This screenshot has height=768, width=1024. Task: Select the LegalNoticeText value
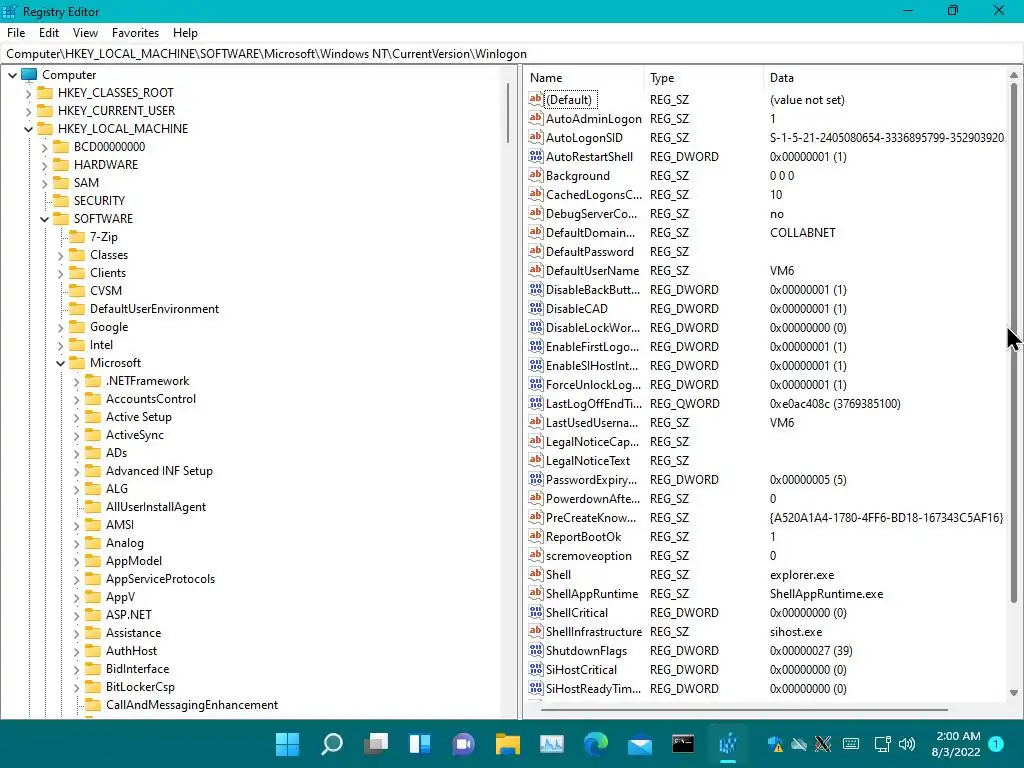coord(588,460)
